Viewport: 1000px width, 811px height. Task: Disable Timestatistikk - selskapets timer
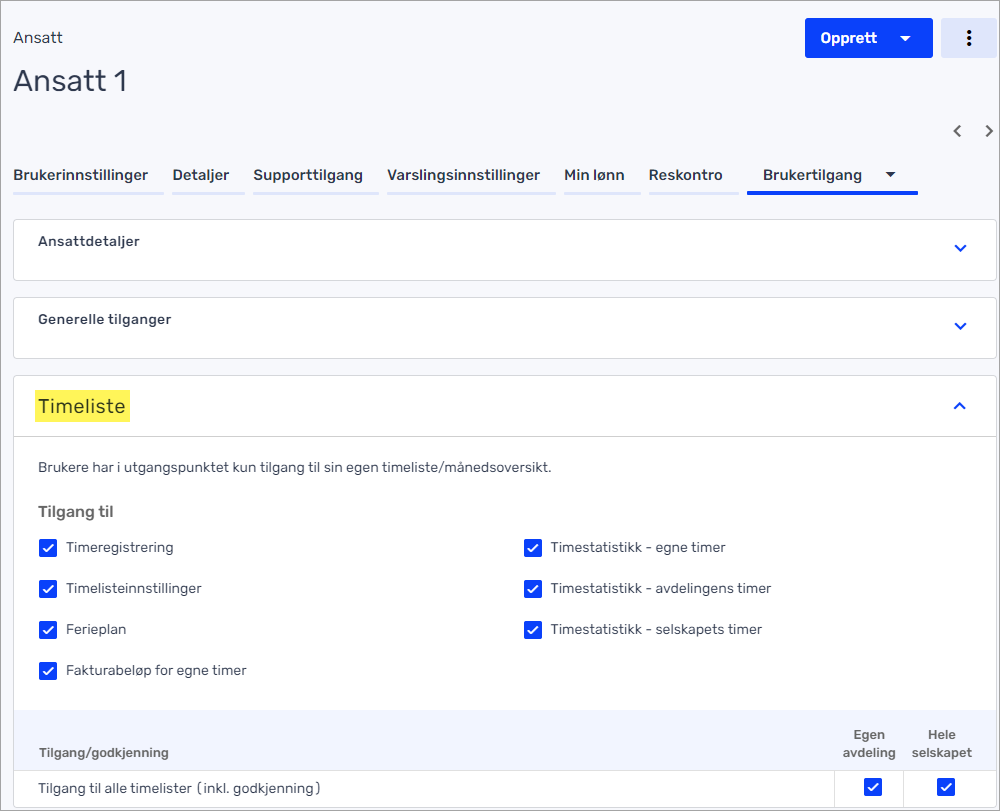533,630
